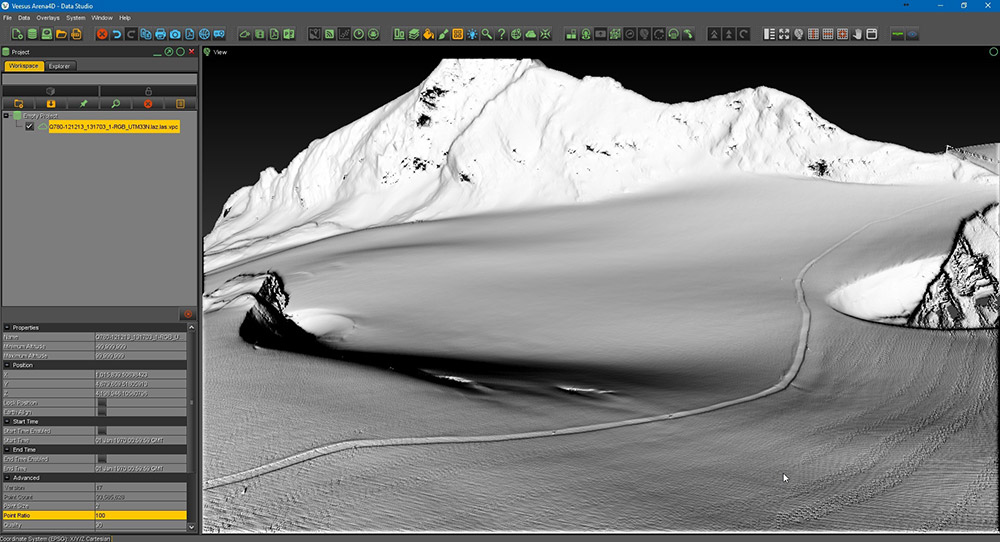Click the properties scrollbar up arrow

pyautogui.click(x=191, y=327)
